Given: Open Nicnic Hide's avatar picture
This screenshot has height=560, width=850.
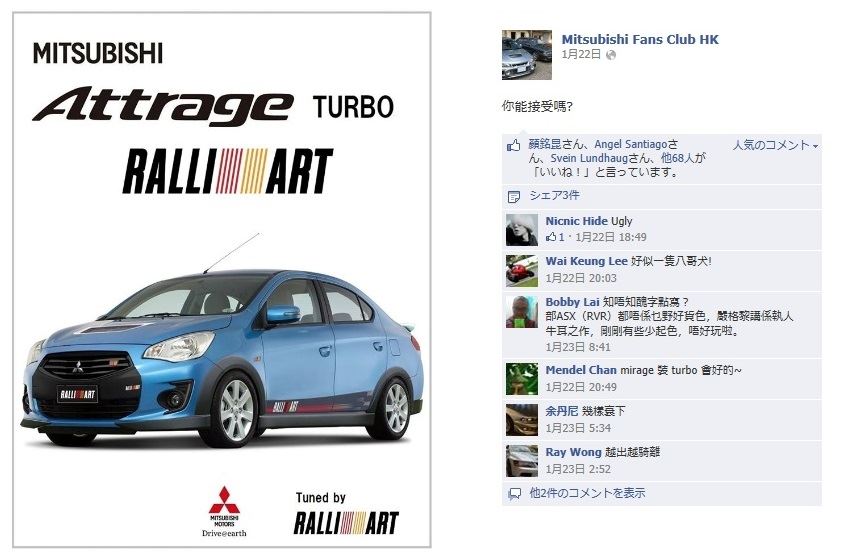Looking at the screenshot, I should (521, 230).
